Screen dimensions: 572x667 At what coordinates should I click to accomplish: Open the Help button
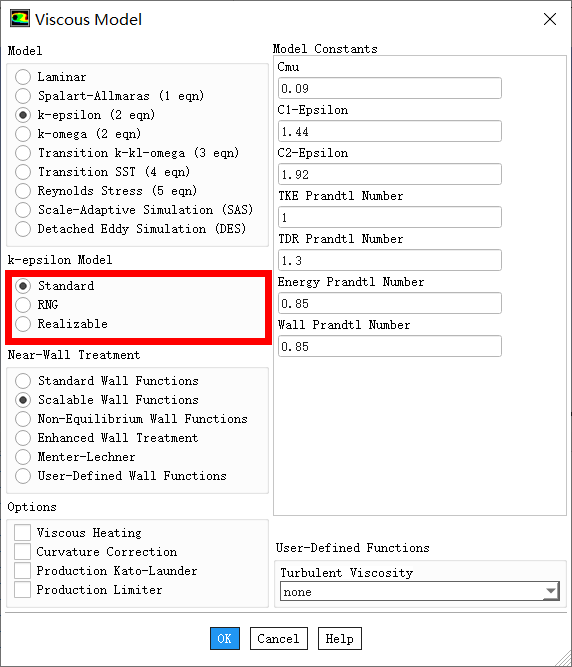340,638
